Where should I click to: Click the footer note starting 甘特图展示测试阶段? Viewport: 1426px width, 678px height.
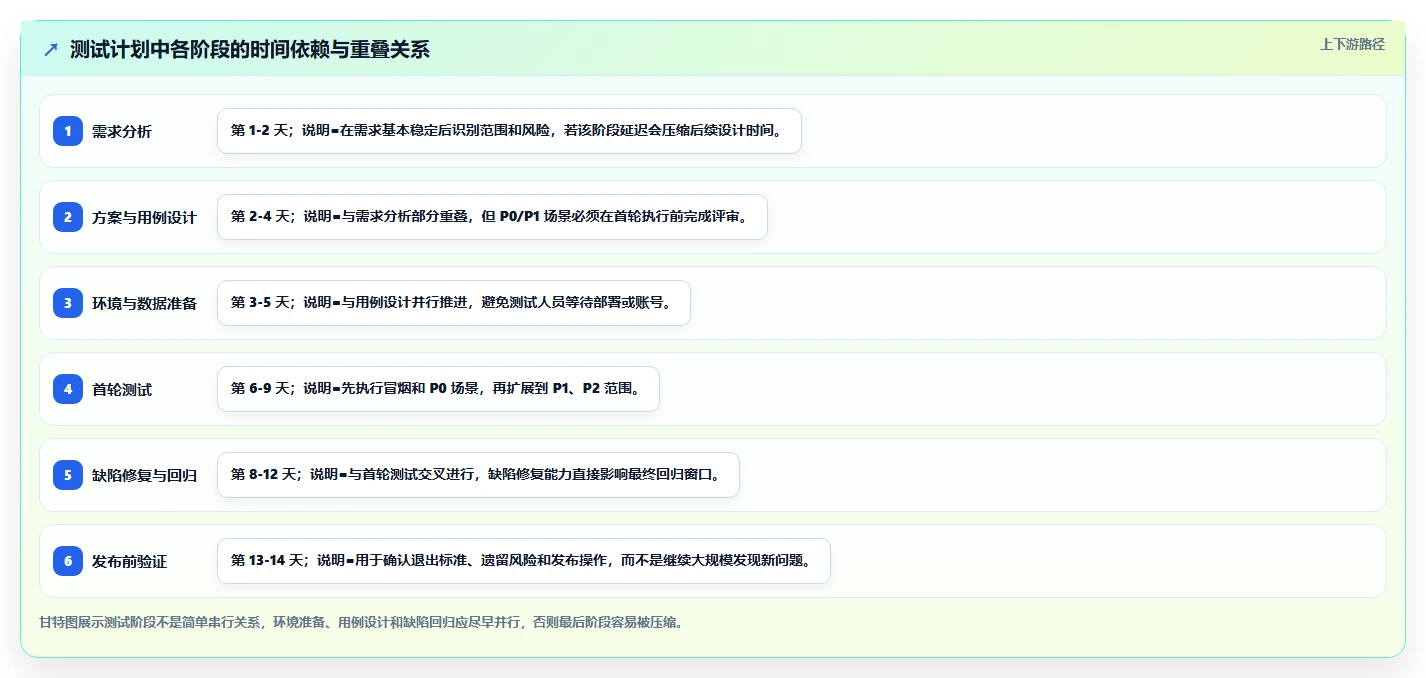[361, 622]
